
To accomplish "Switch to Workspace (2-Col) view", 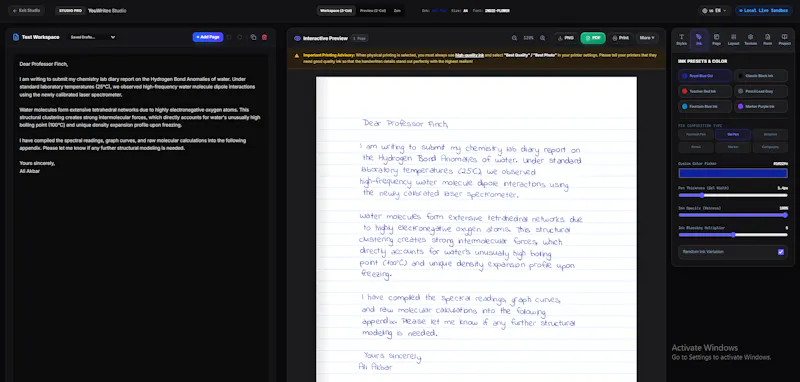I will tap(336, 10).
